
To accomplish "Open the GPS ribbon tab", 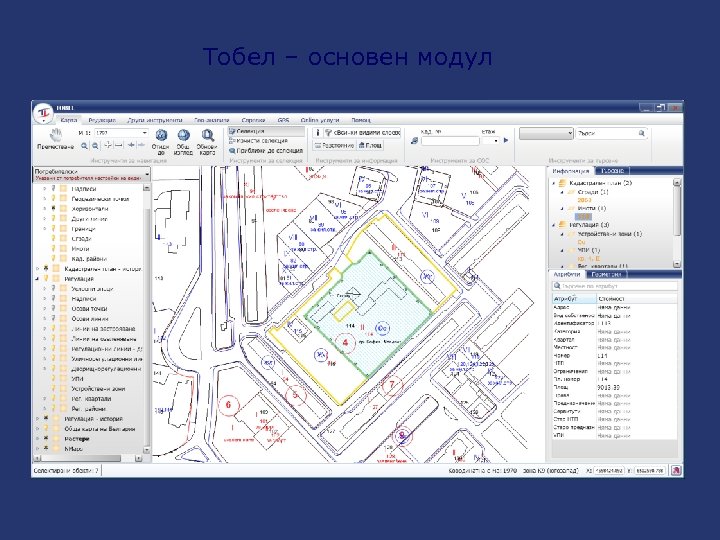I will click(x=283, y=120).
